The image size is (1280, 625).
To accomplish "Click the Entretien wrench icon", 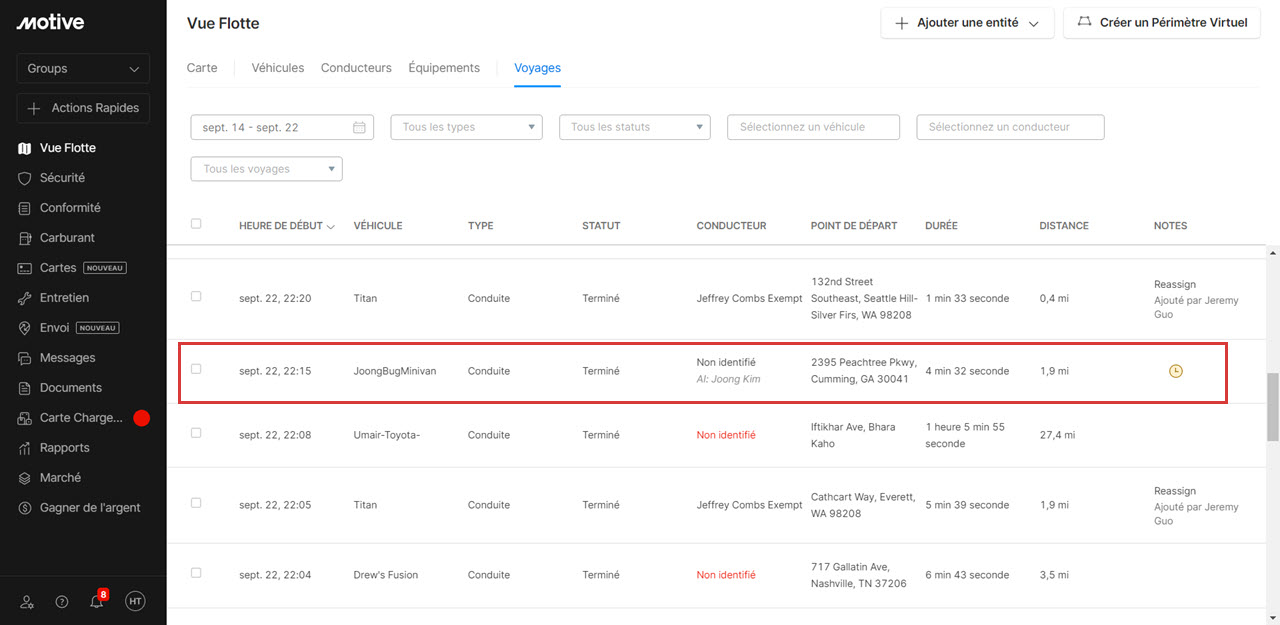I will [x=25, y=298].
